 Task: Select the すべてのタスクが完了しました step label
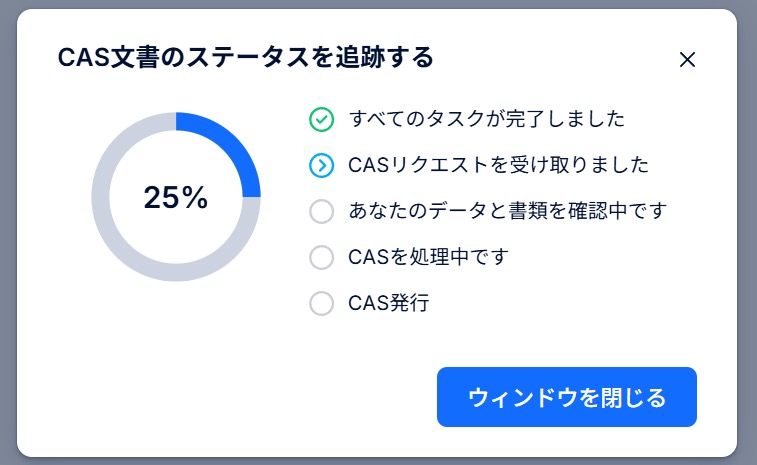coord(487,119)
